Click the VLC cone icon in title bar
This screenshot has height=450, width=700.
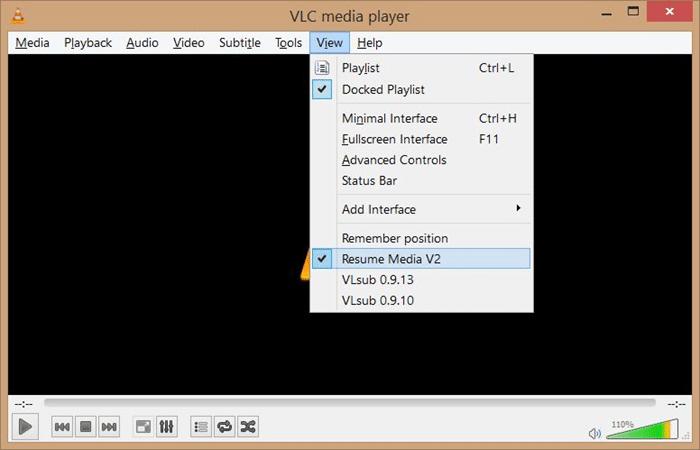point(18,16)
